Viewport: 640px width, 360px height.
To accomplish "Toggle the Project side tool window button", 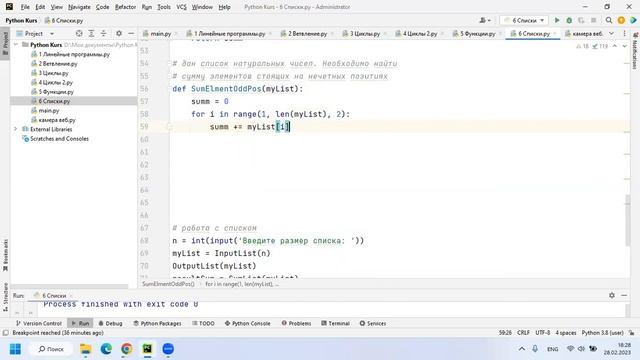I will pos(5,43).
